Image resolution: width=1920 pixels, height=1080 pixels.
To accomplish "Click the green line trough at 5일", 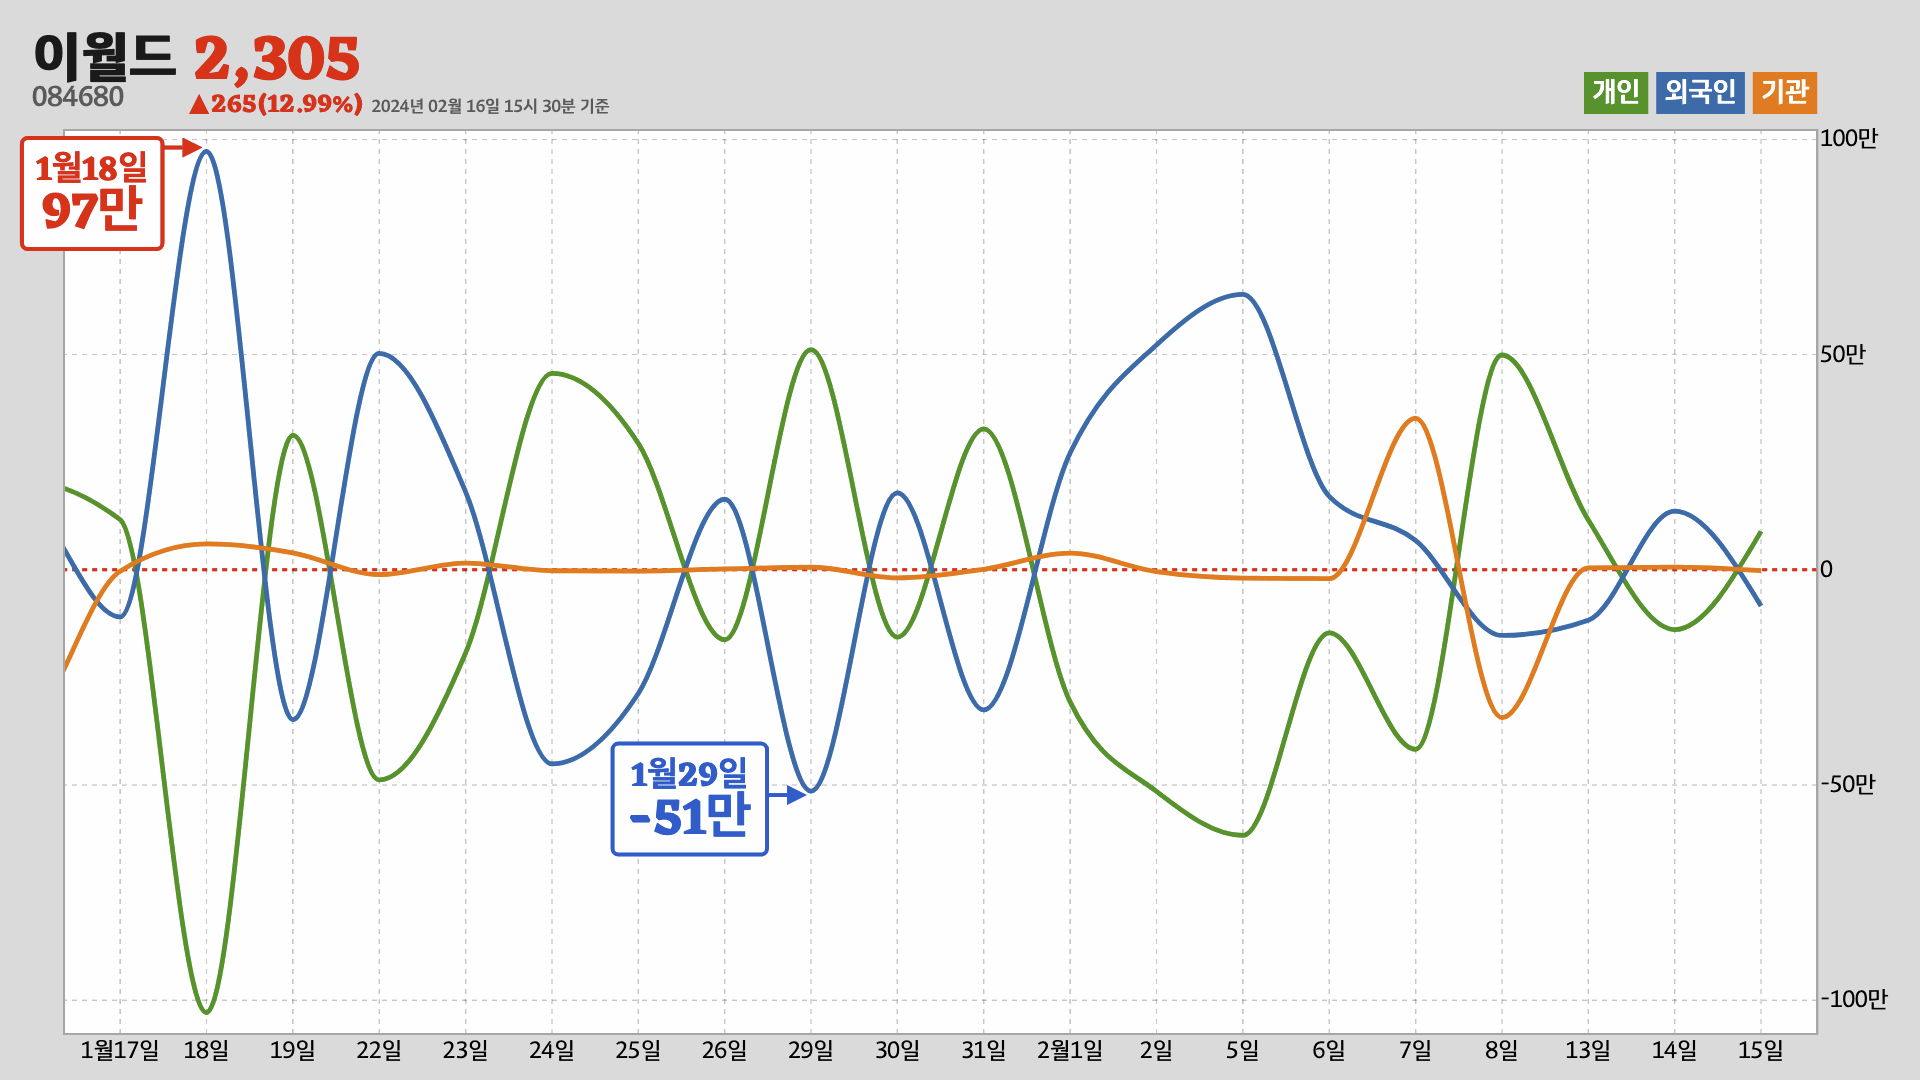I will 1243,835.
